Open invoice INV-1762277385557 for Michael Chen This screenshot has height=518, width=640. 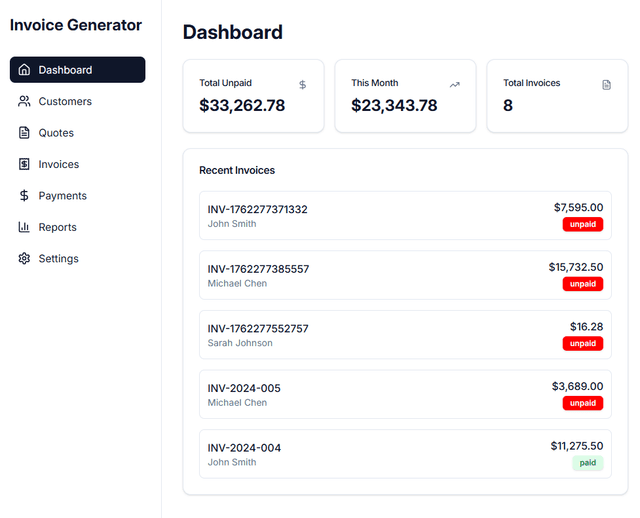point(258,269)
